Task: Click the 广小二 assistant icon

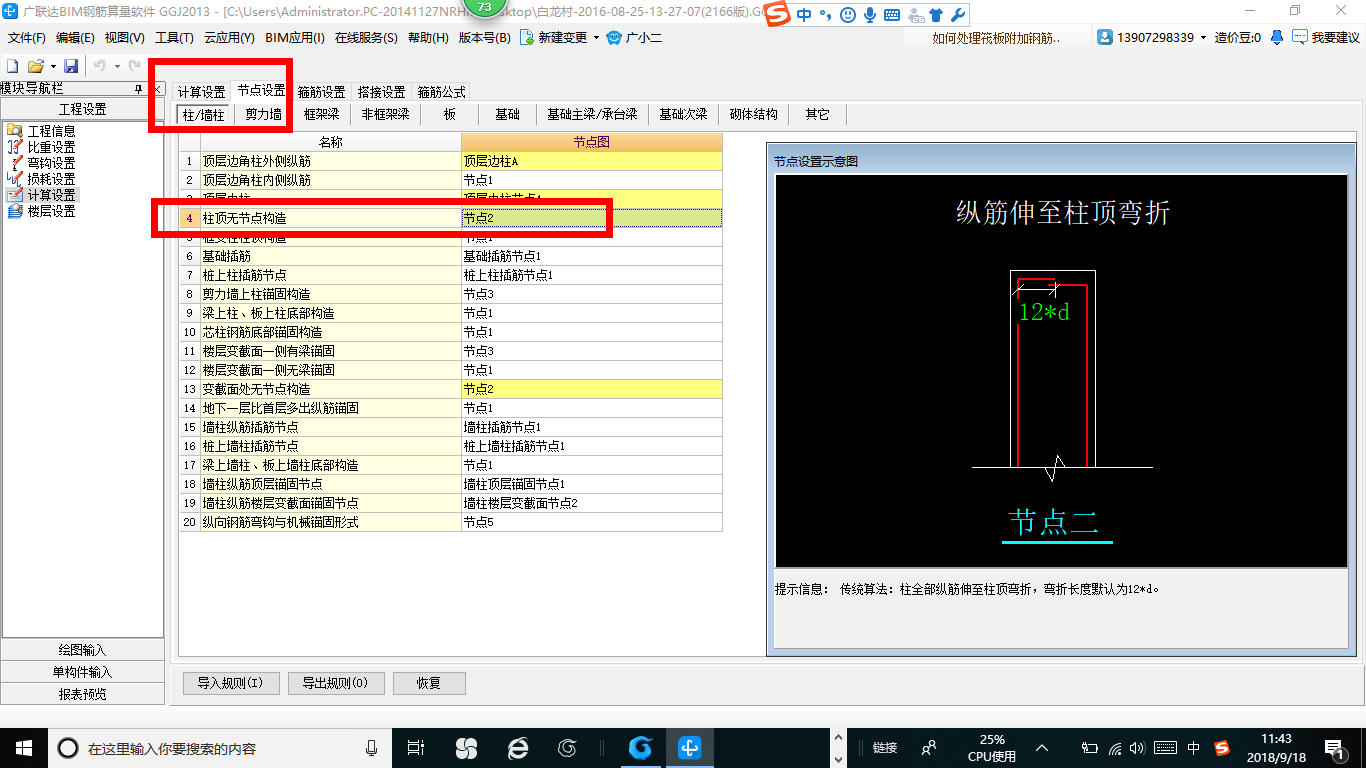Action: click(615, 38)
